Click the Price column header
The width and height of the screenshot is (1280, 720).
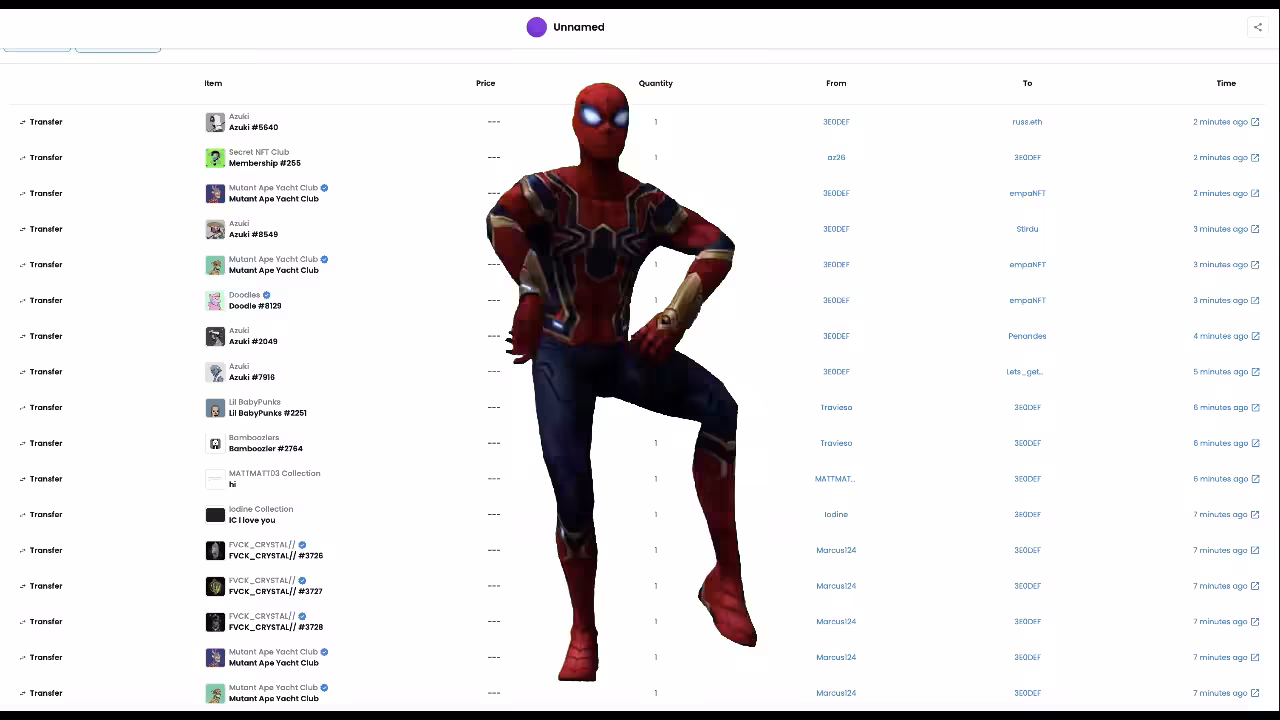(x=485, y=83)
